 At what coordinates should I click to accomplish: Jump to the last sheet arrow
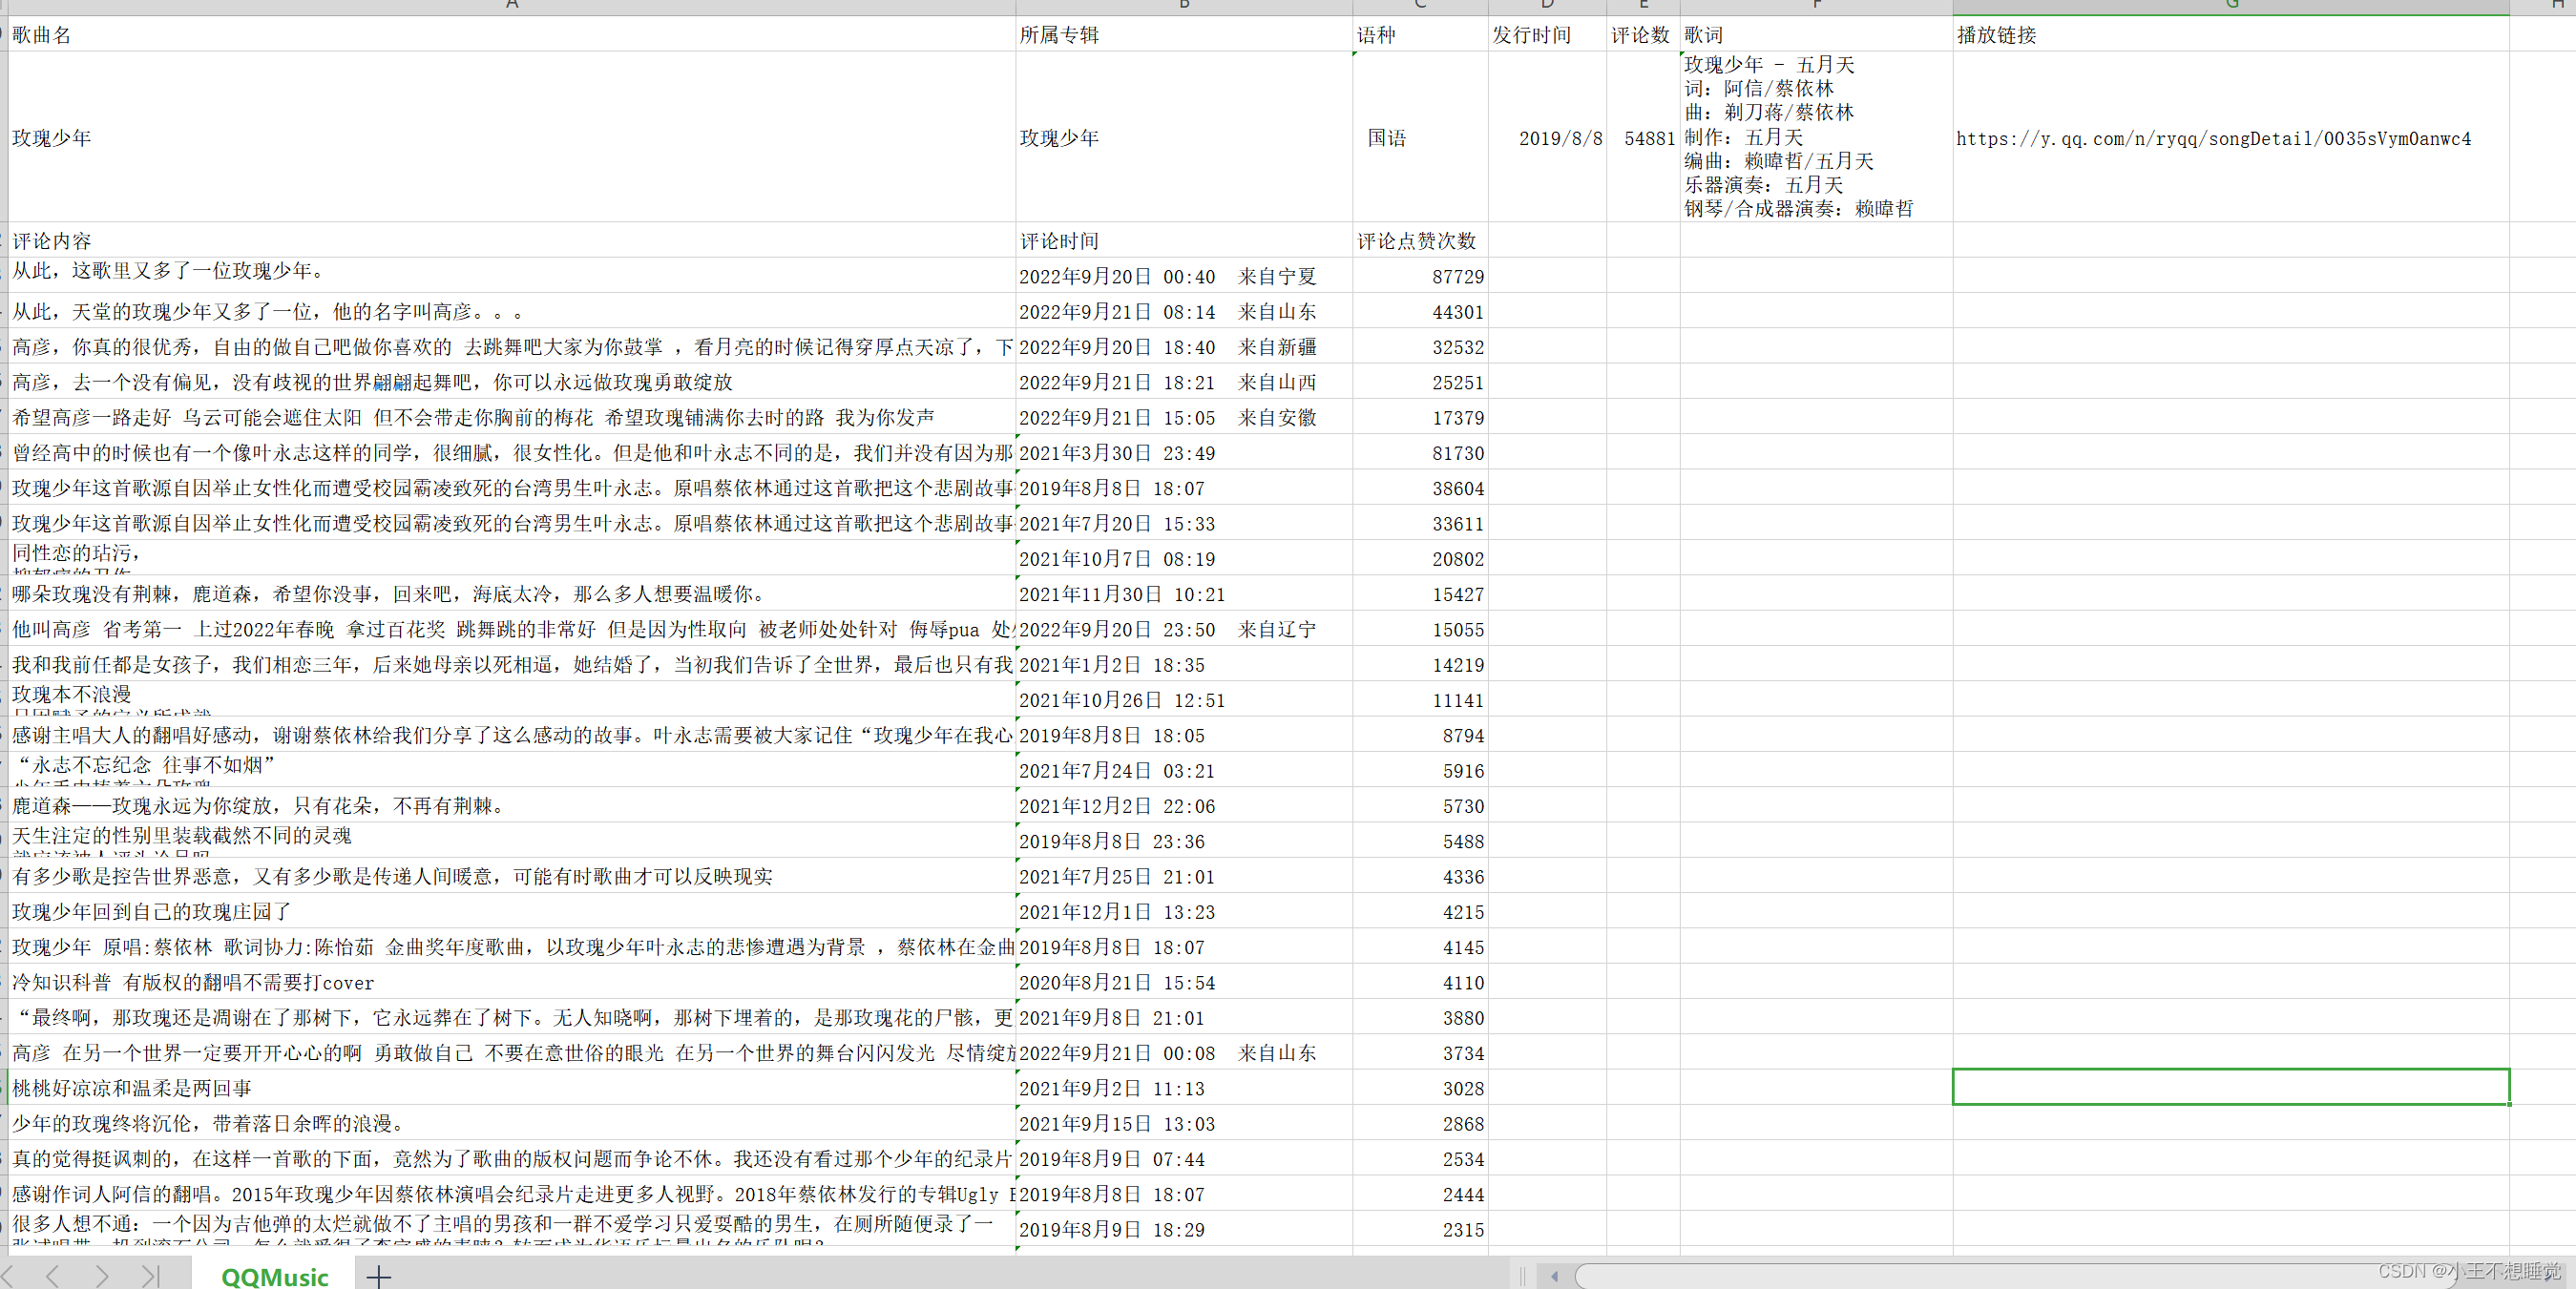151,1275
